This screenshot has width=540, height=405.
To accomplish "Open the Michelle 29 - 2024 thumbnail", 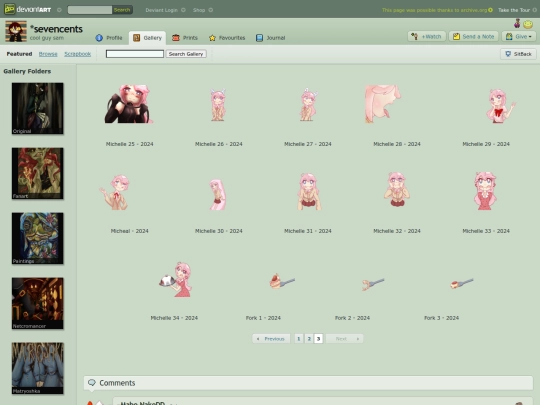I will pyautogui.click(x=500, y=106).
